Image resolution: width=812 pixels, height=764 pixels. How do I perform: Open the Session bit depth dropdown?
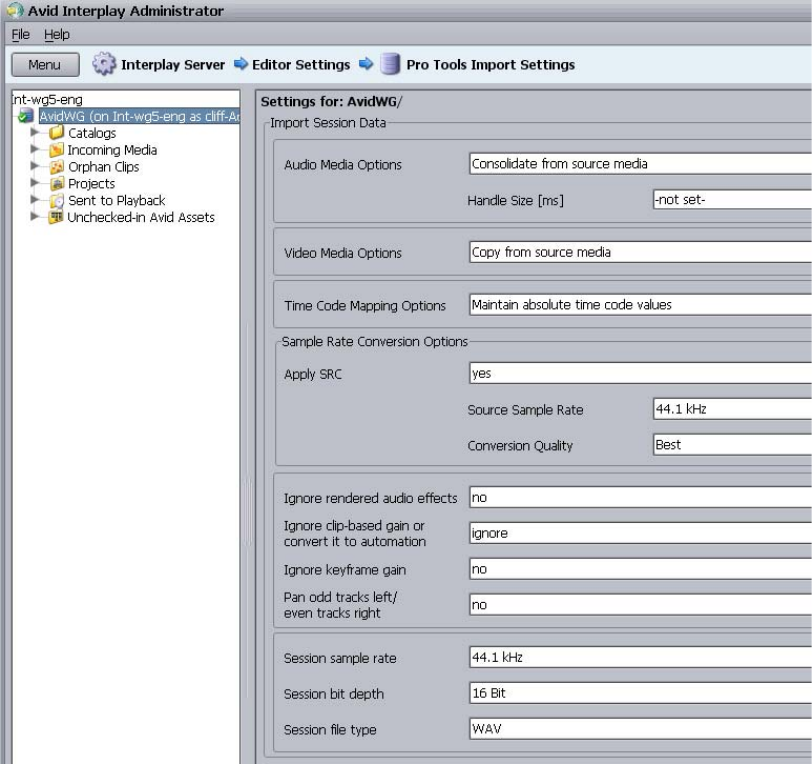click(x=640, y=693)
